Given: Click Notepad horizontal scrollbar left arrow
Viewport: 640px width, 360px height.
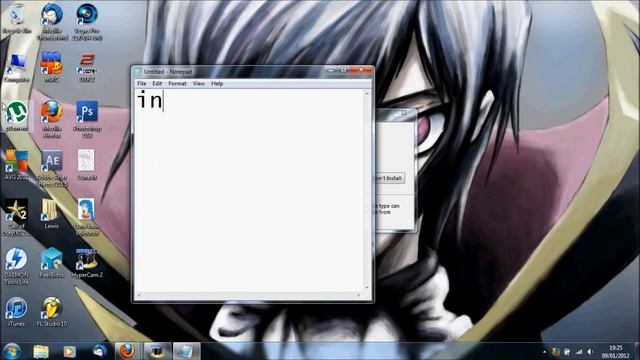Looking at the screenshot, I should 139,295.
